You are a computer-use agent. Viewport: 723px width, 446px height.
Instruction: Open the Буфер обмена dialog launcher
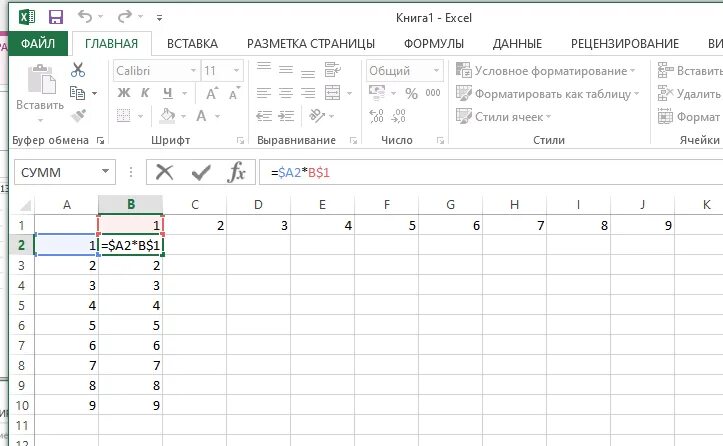100,141
